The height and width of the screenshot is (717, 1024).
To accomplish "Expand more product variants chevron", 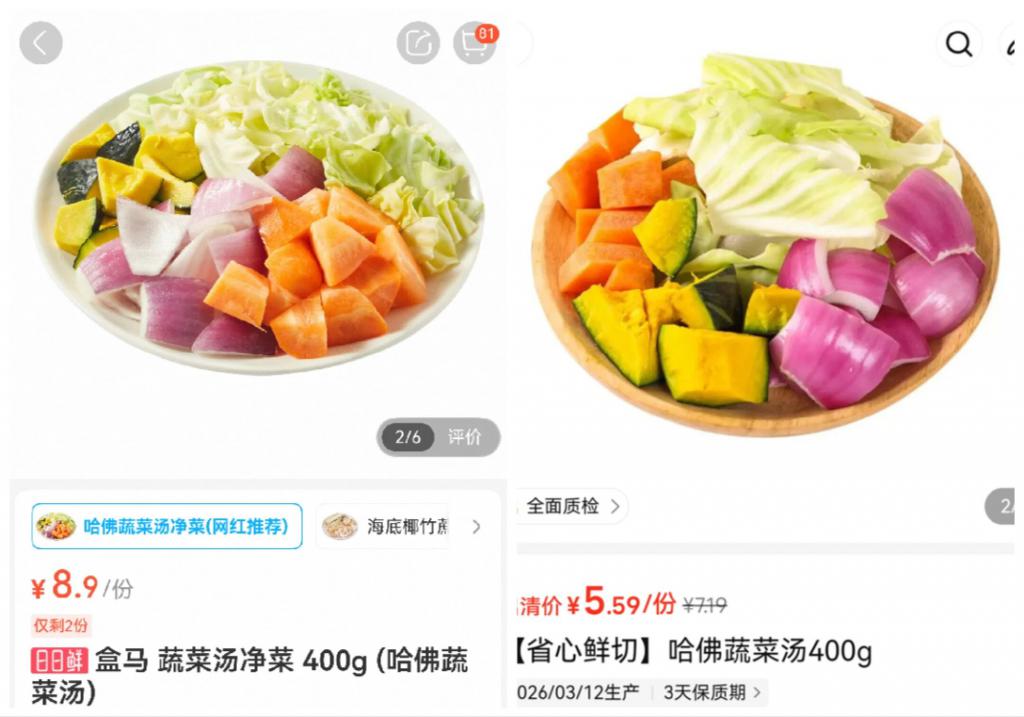I will click(x=476, y=526).
